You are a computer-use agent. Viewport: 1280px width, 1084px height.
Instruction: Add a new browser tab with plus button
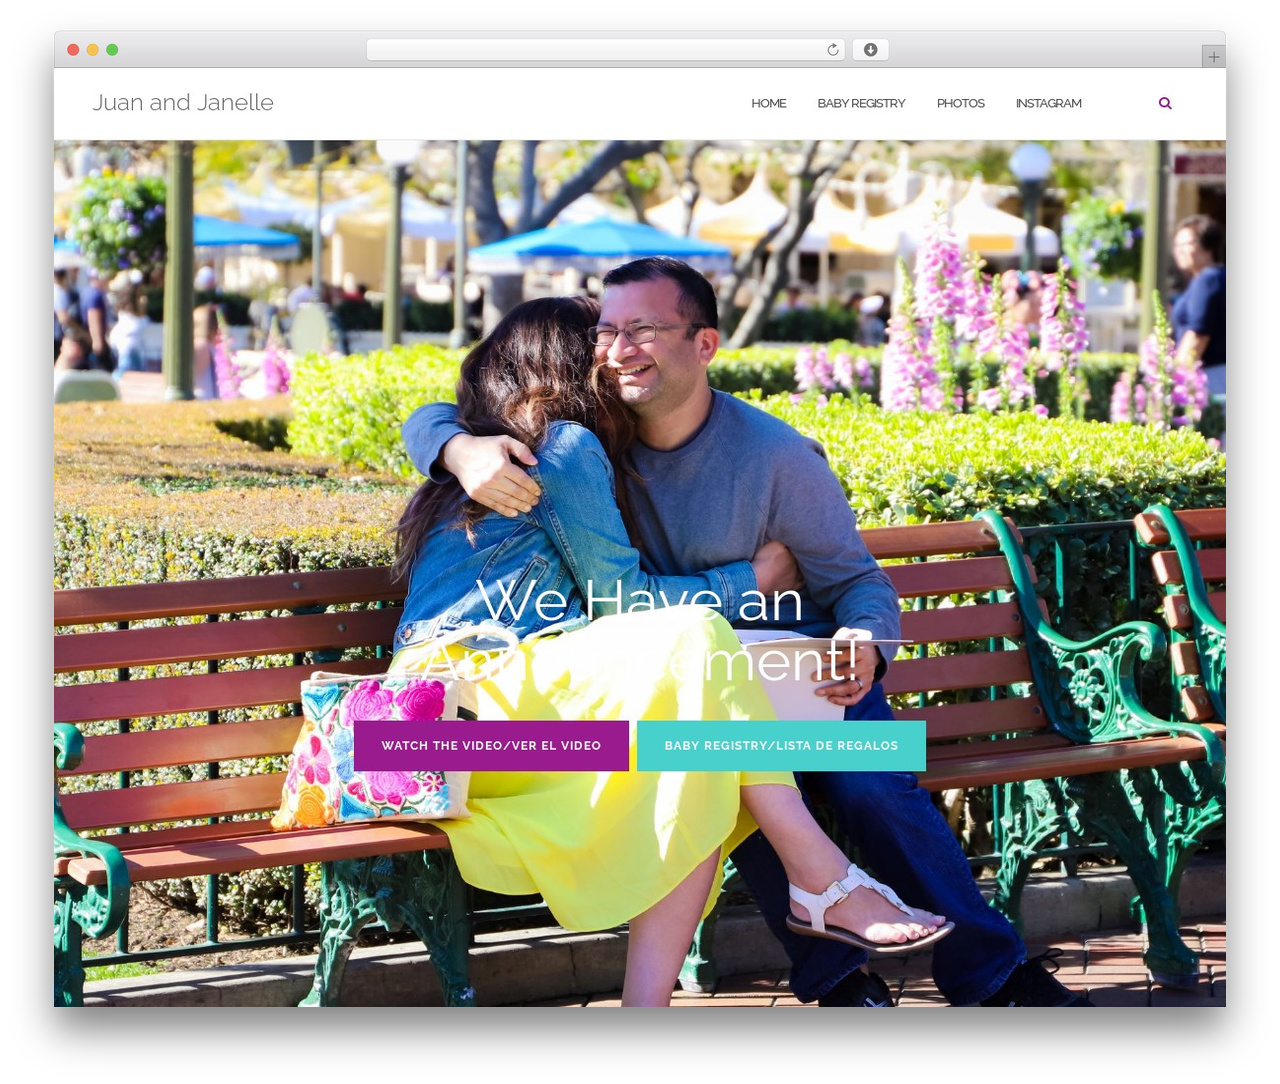1213,57
